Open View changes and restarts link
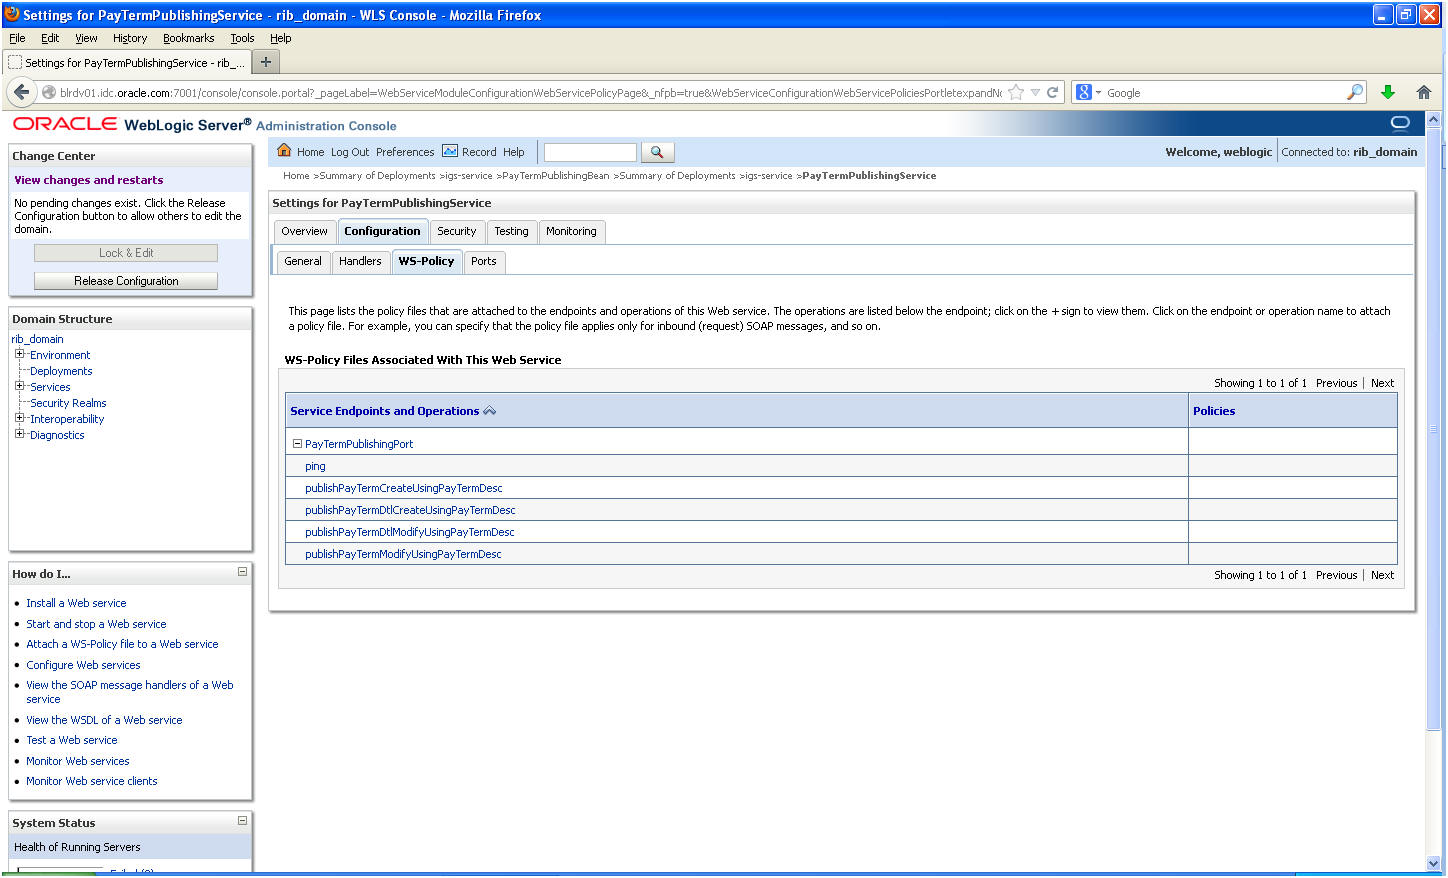The image size is (1448, 878). 89,180
